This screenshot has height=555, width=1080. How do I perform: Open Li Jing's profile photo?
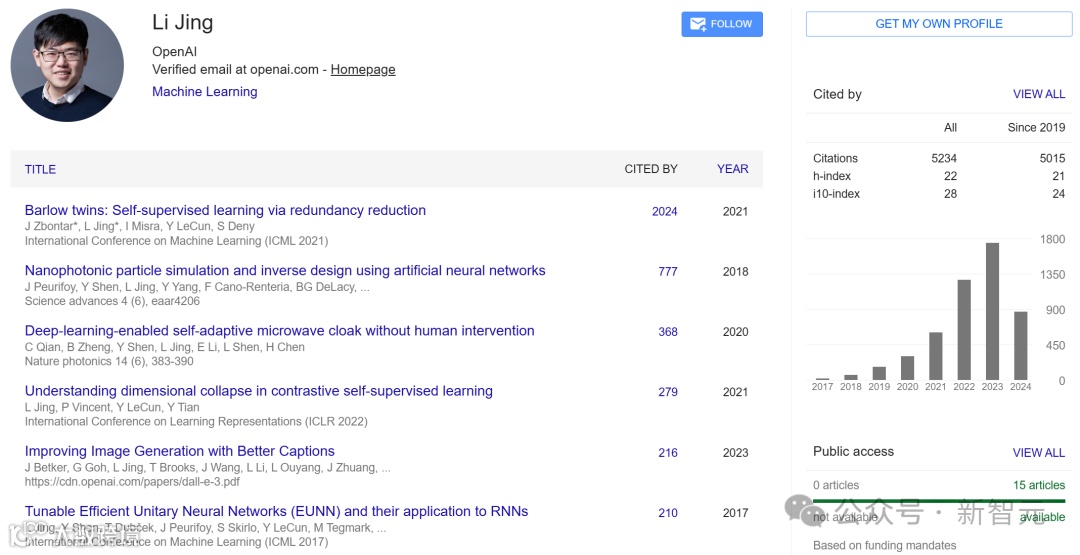[x=67, y=66]
